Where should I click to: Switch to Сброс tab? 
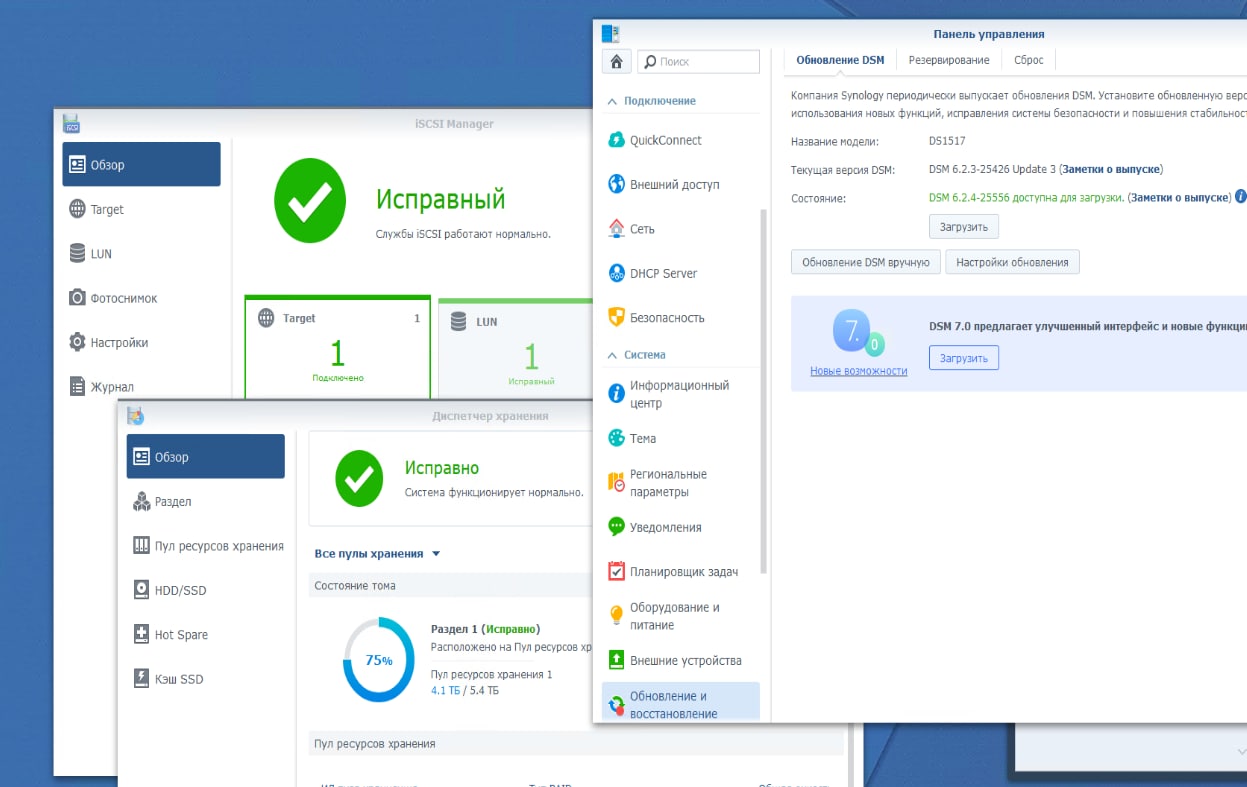tap(1028, 60)
